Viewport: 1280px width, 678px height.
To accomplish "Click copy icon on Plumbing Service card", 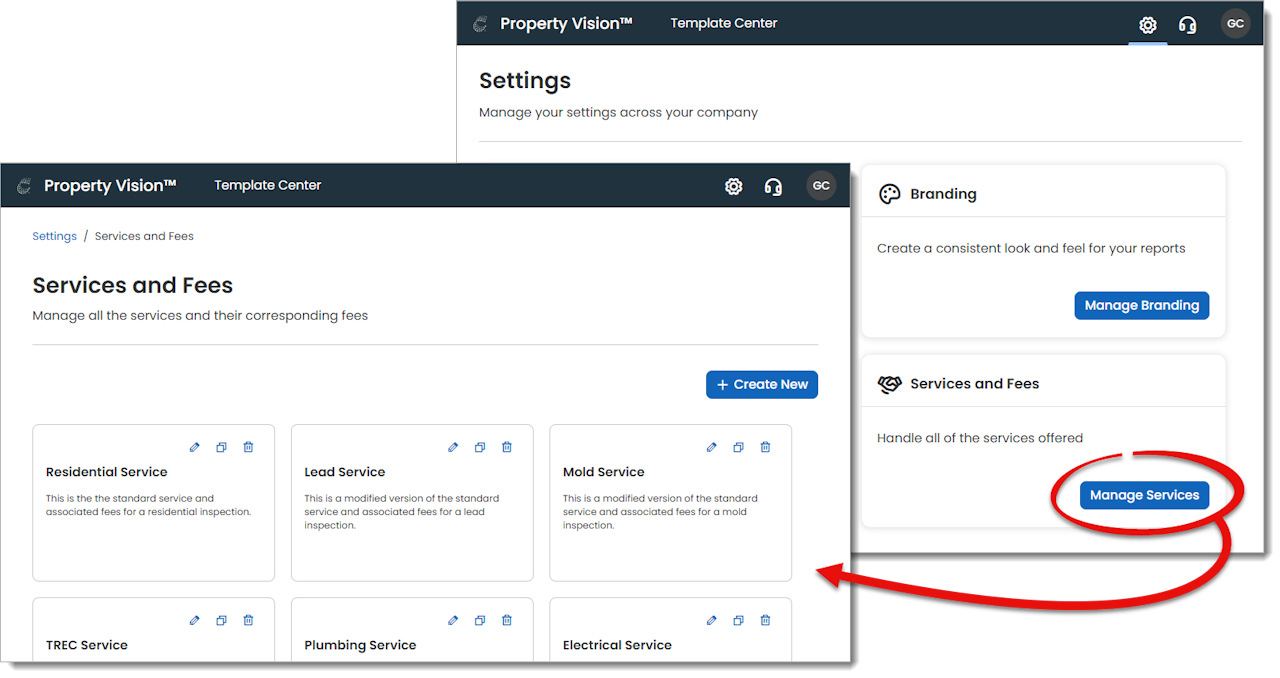I will (480, 620).
